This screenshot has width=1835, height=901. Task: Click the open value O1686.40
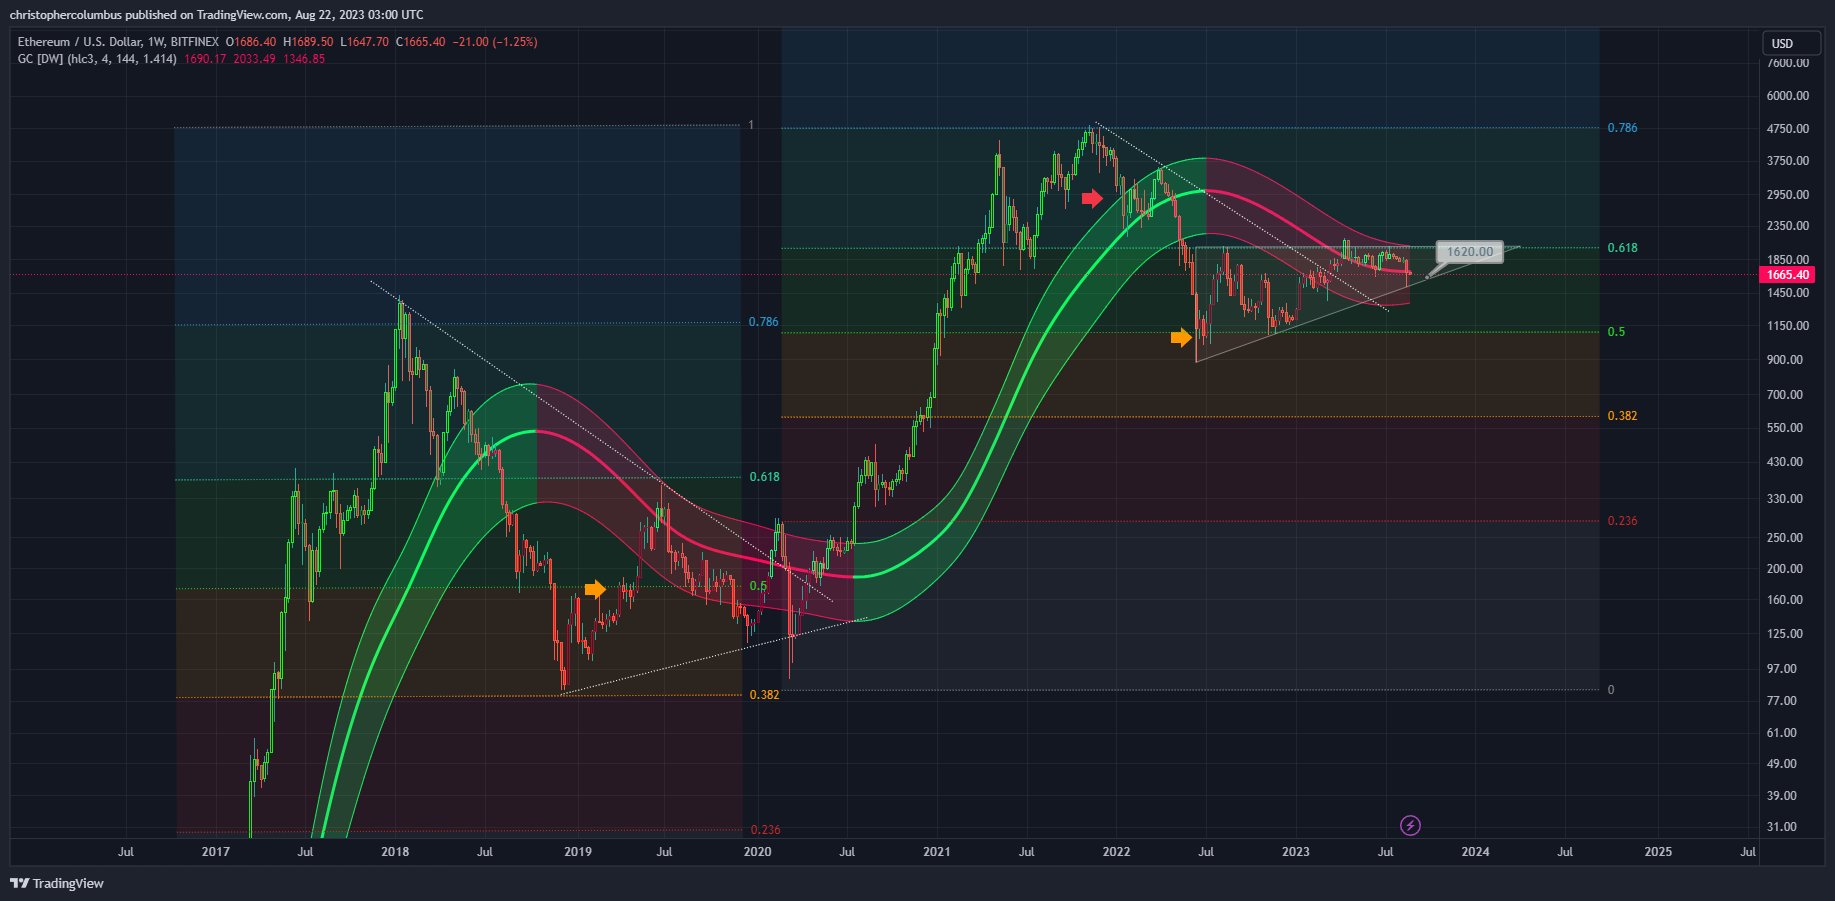tap(251, 42)
